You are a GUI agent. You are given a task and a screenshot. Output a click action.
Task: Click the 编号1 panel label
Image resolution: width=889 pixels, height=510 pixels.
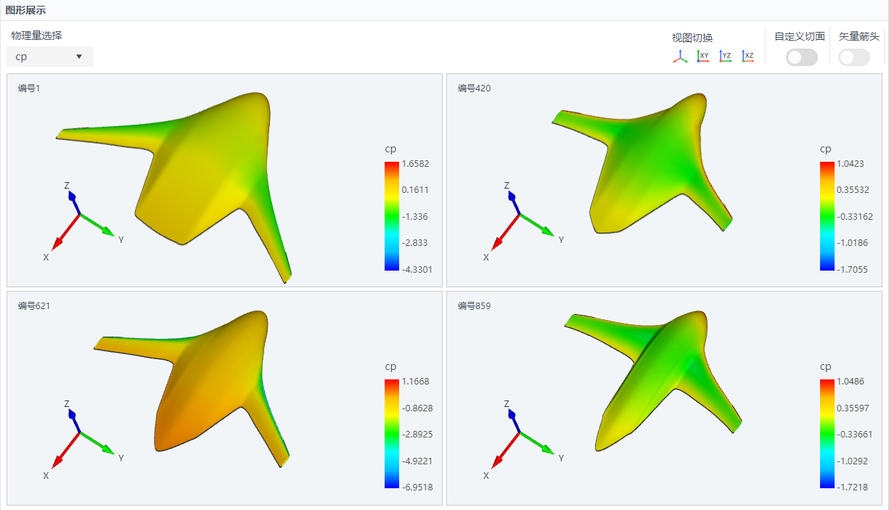29,88
